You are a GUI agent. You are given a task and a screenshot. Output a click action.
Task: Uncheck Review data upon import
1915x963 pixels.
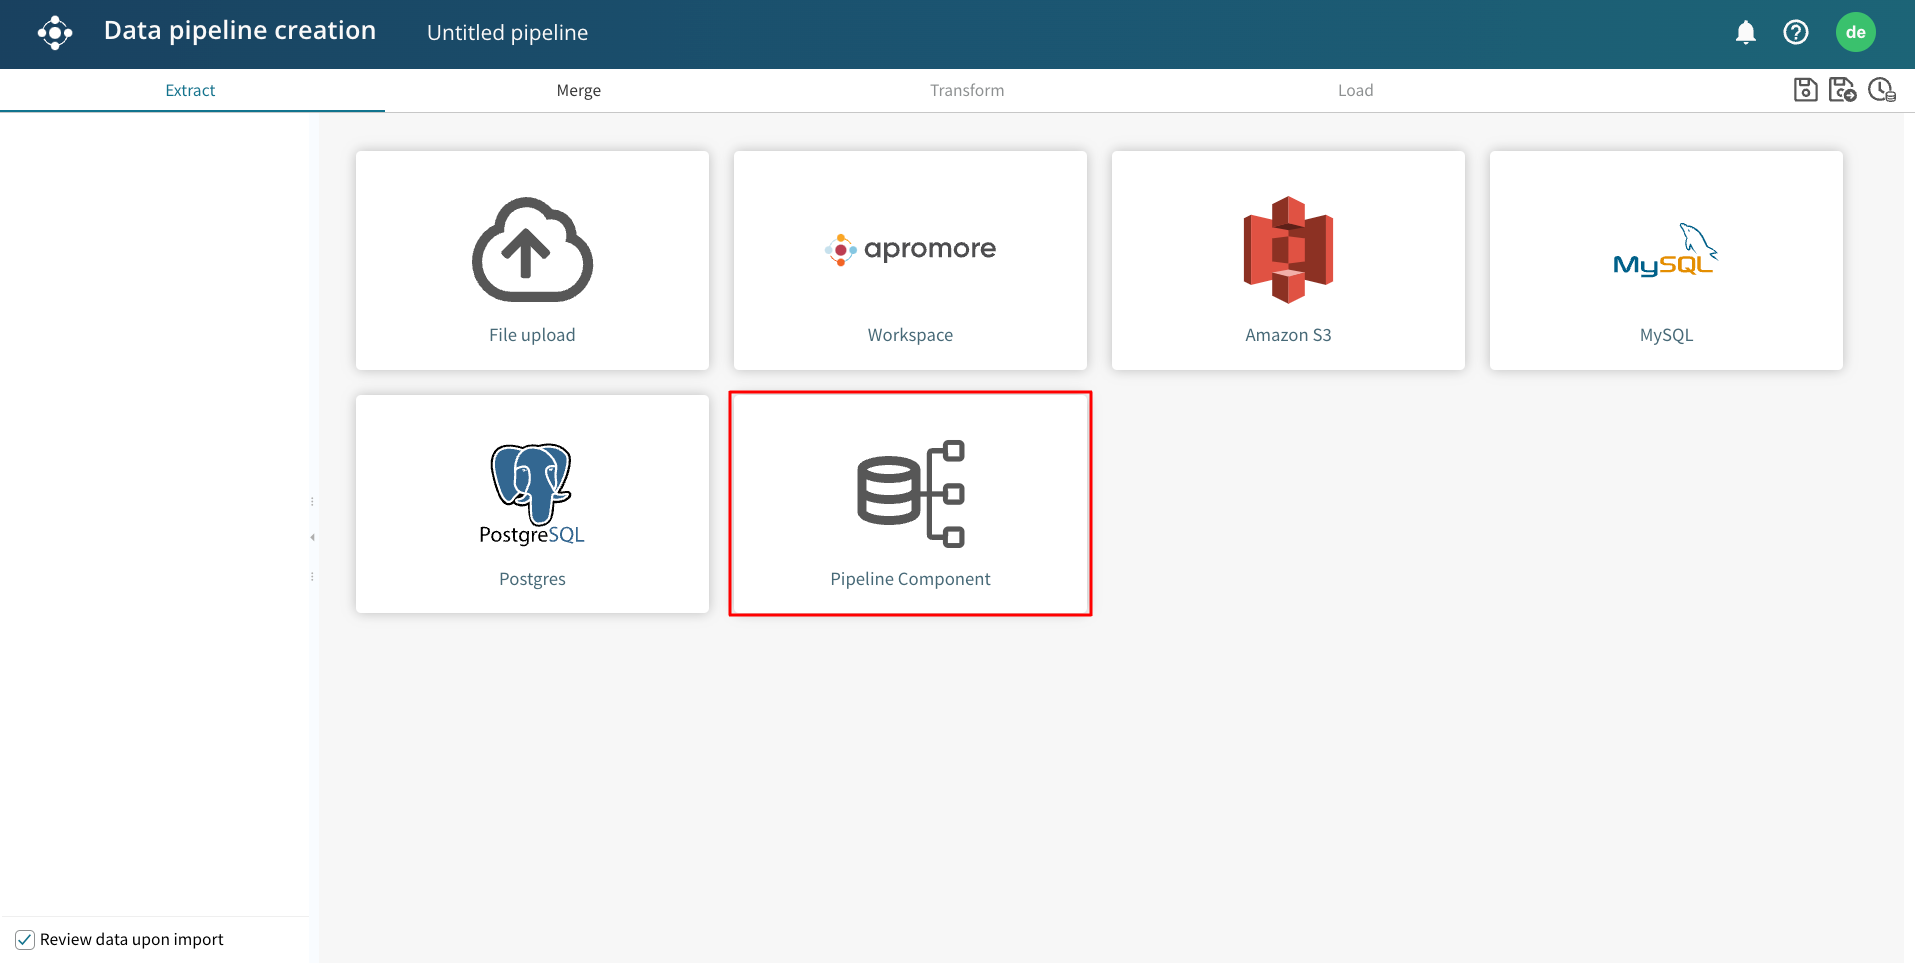[25, 940]
